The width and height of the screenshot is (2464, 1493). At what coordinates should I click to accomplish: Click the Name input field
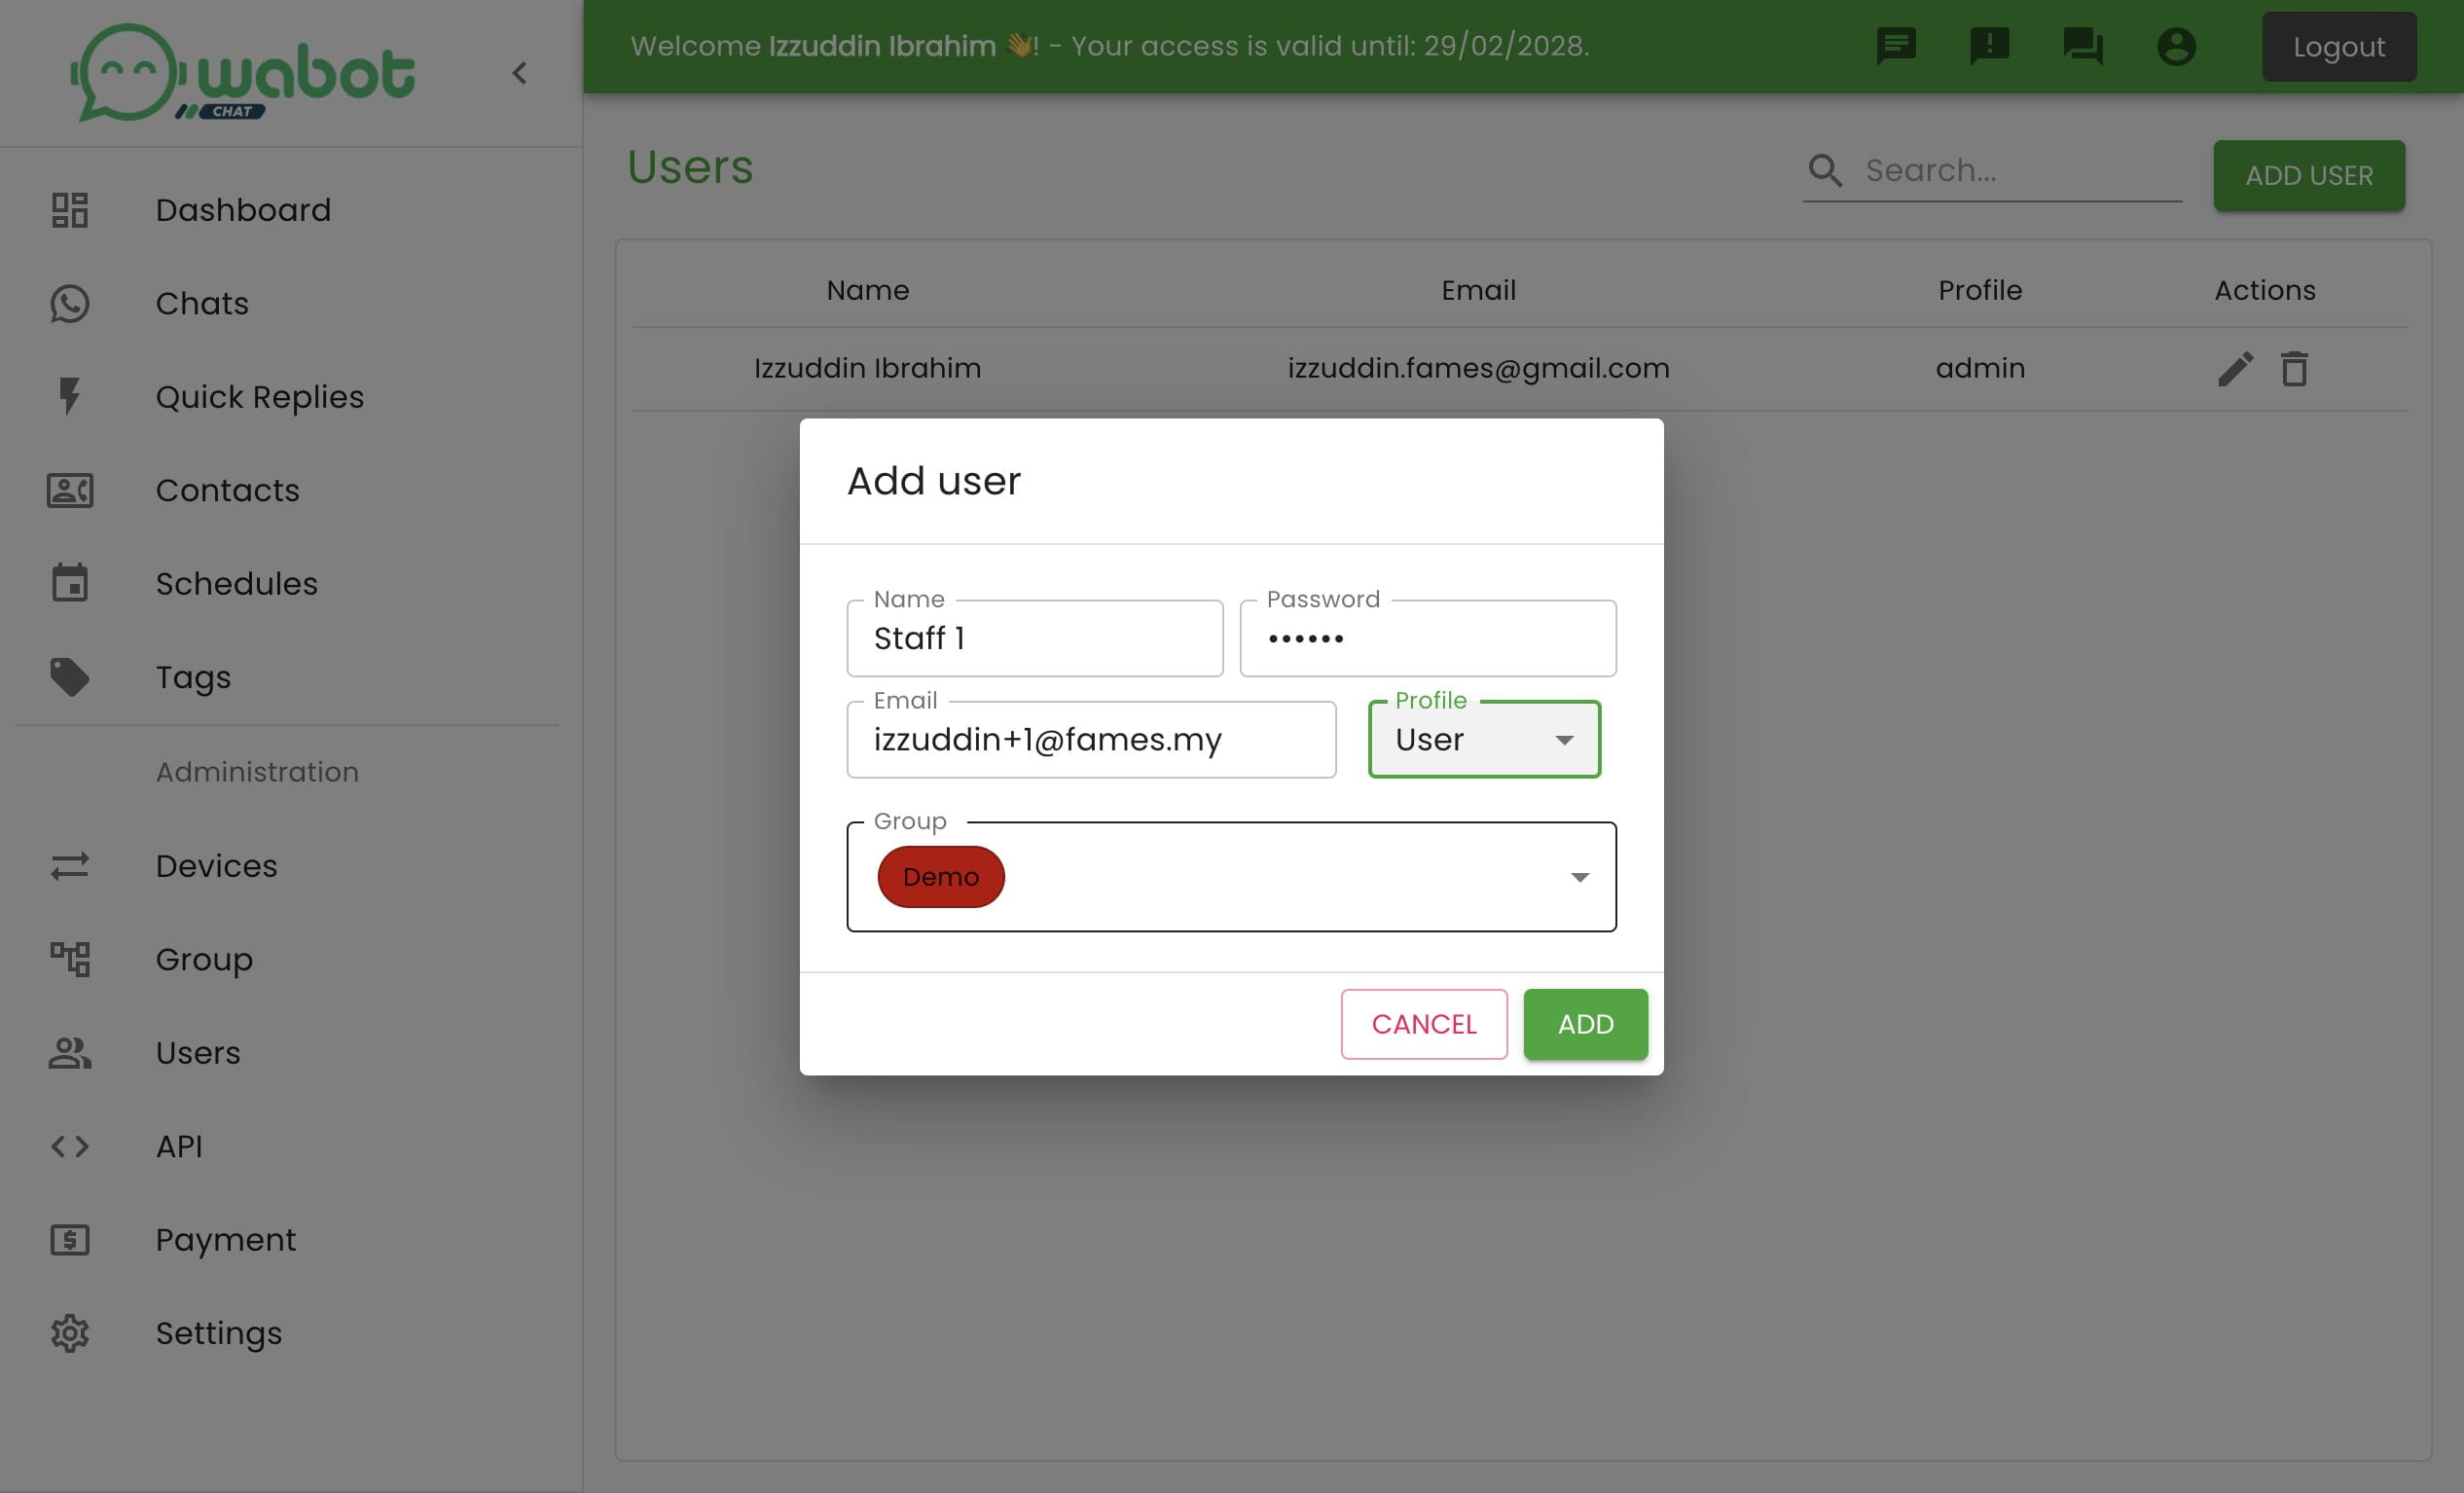coord(1034,637)
